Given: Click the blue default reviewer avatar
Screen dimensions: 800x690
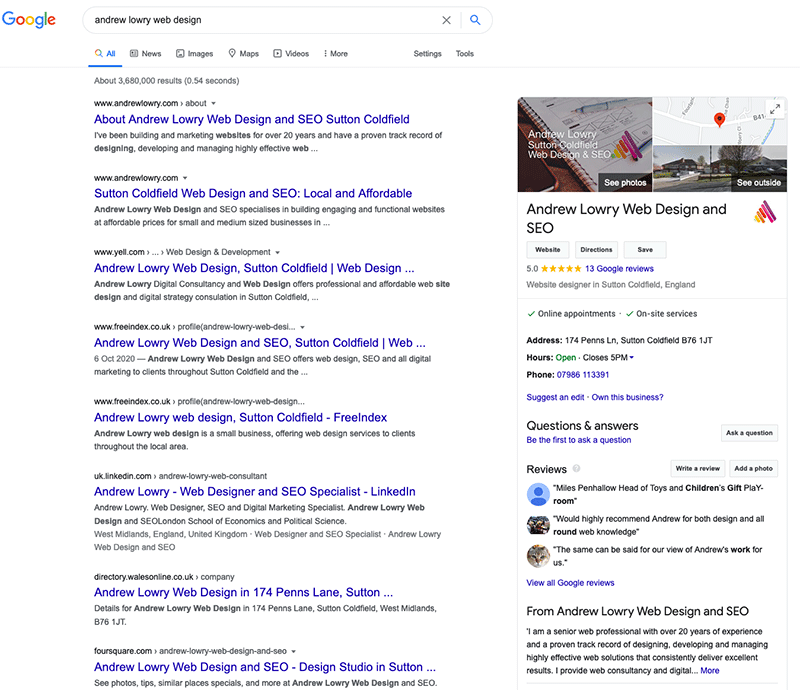Looking at the screenshot, I should coord(538,494).
